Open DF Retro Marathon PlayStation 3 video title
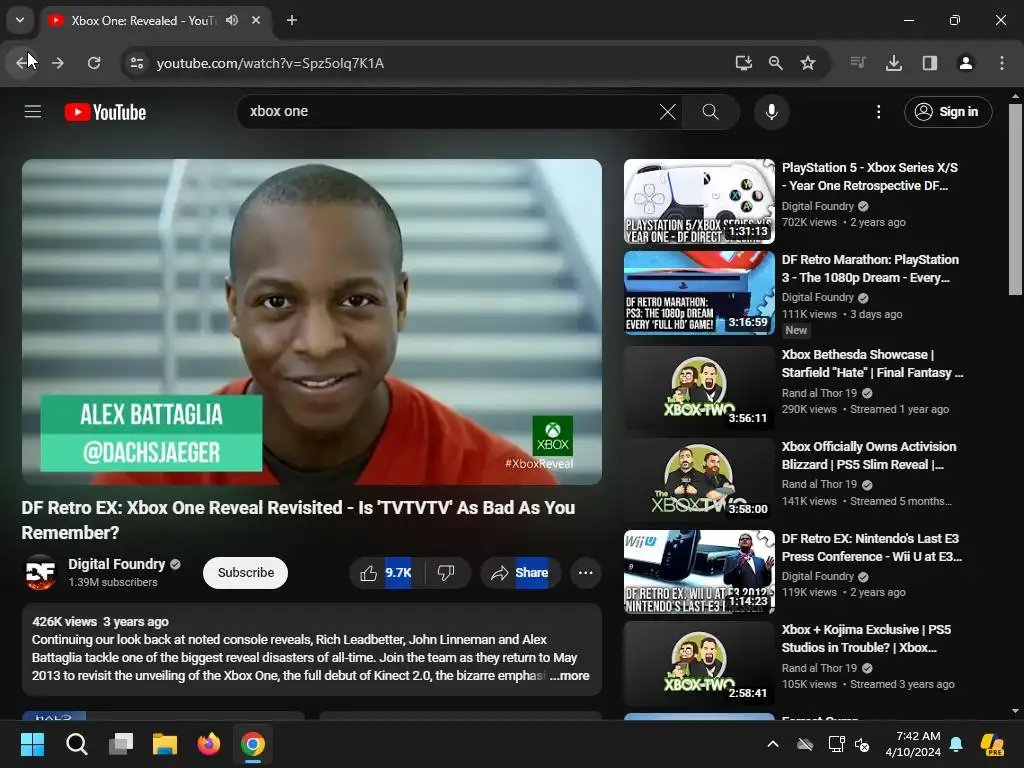 tap(870, 268)
